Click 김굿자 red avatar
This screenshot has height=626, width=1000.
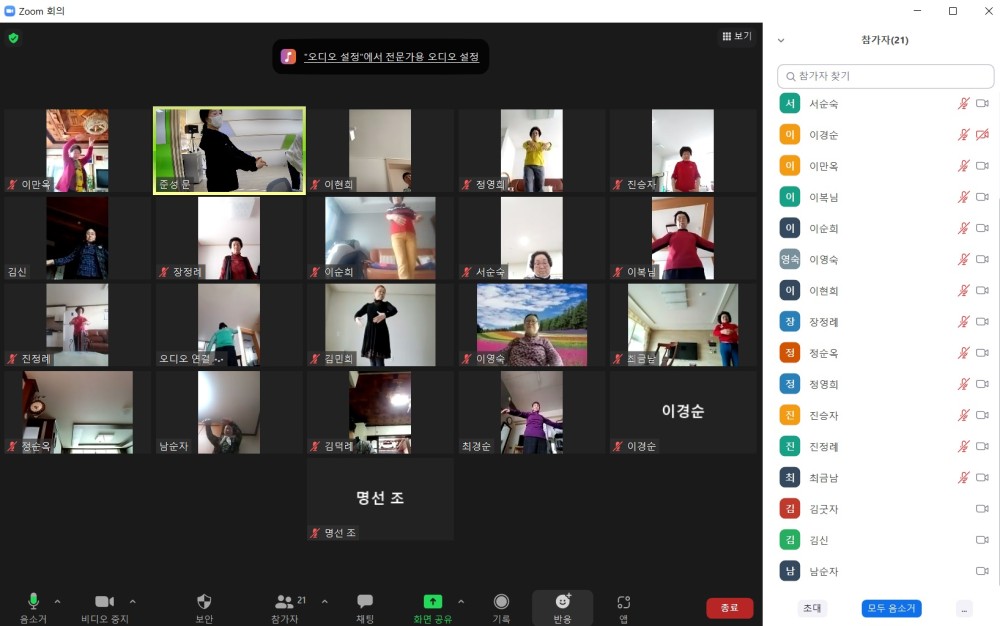(790, 508)
